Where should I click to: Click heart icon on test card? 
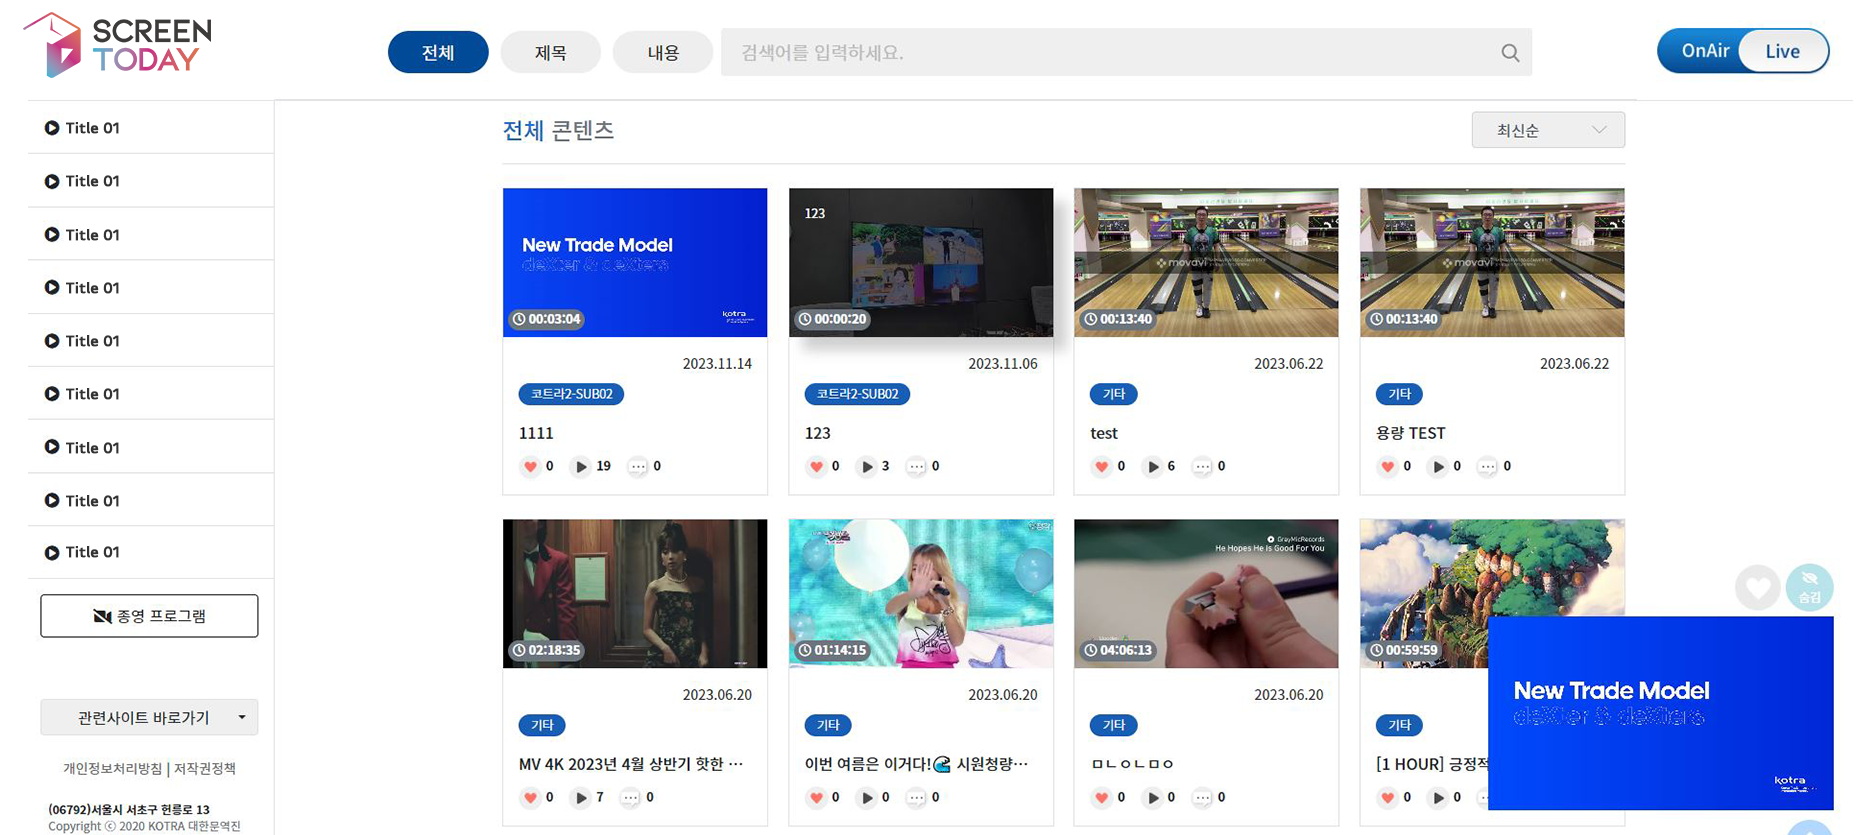1102,467
